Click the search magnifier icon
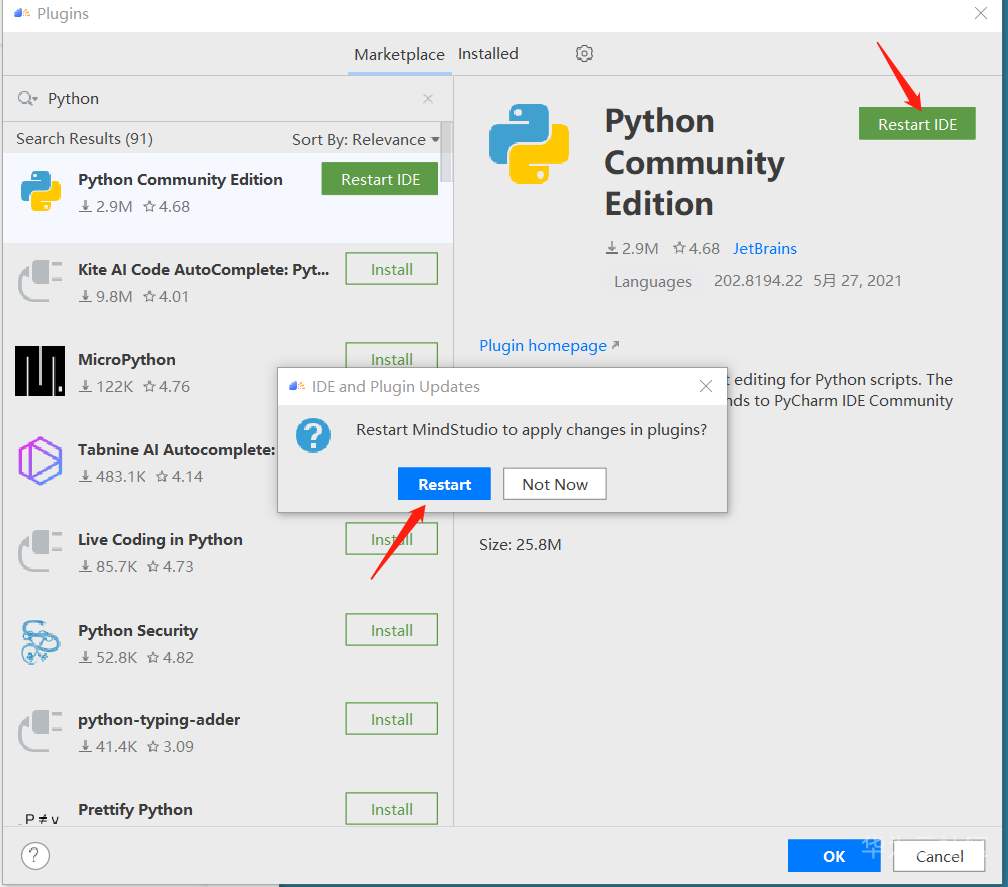 point(28,98)
